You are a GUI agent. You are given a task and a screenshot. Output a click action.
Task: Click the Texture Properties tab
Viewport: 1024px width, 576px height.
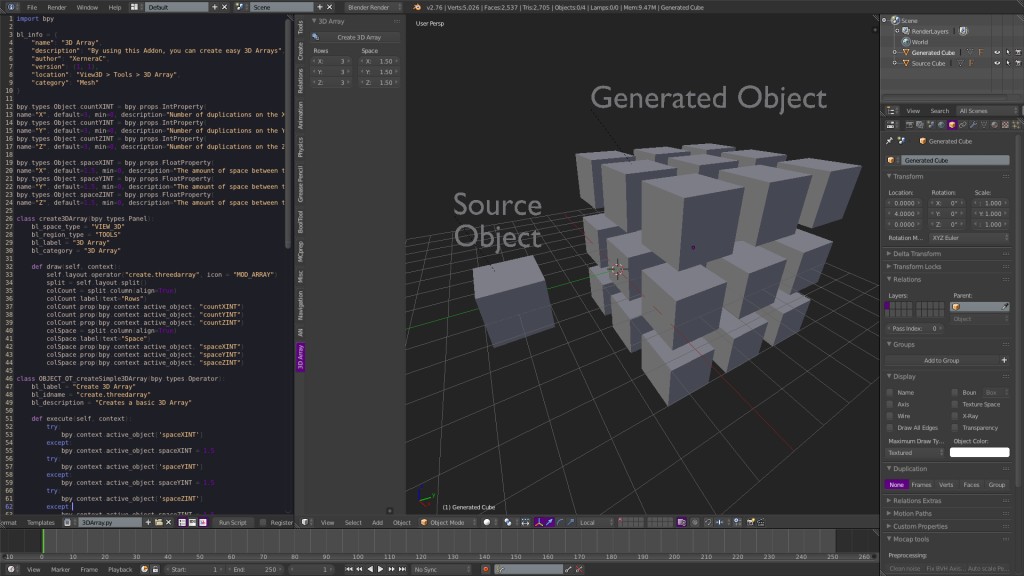pos(1005,124)
